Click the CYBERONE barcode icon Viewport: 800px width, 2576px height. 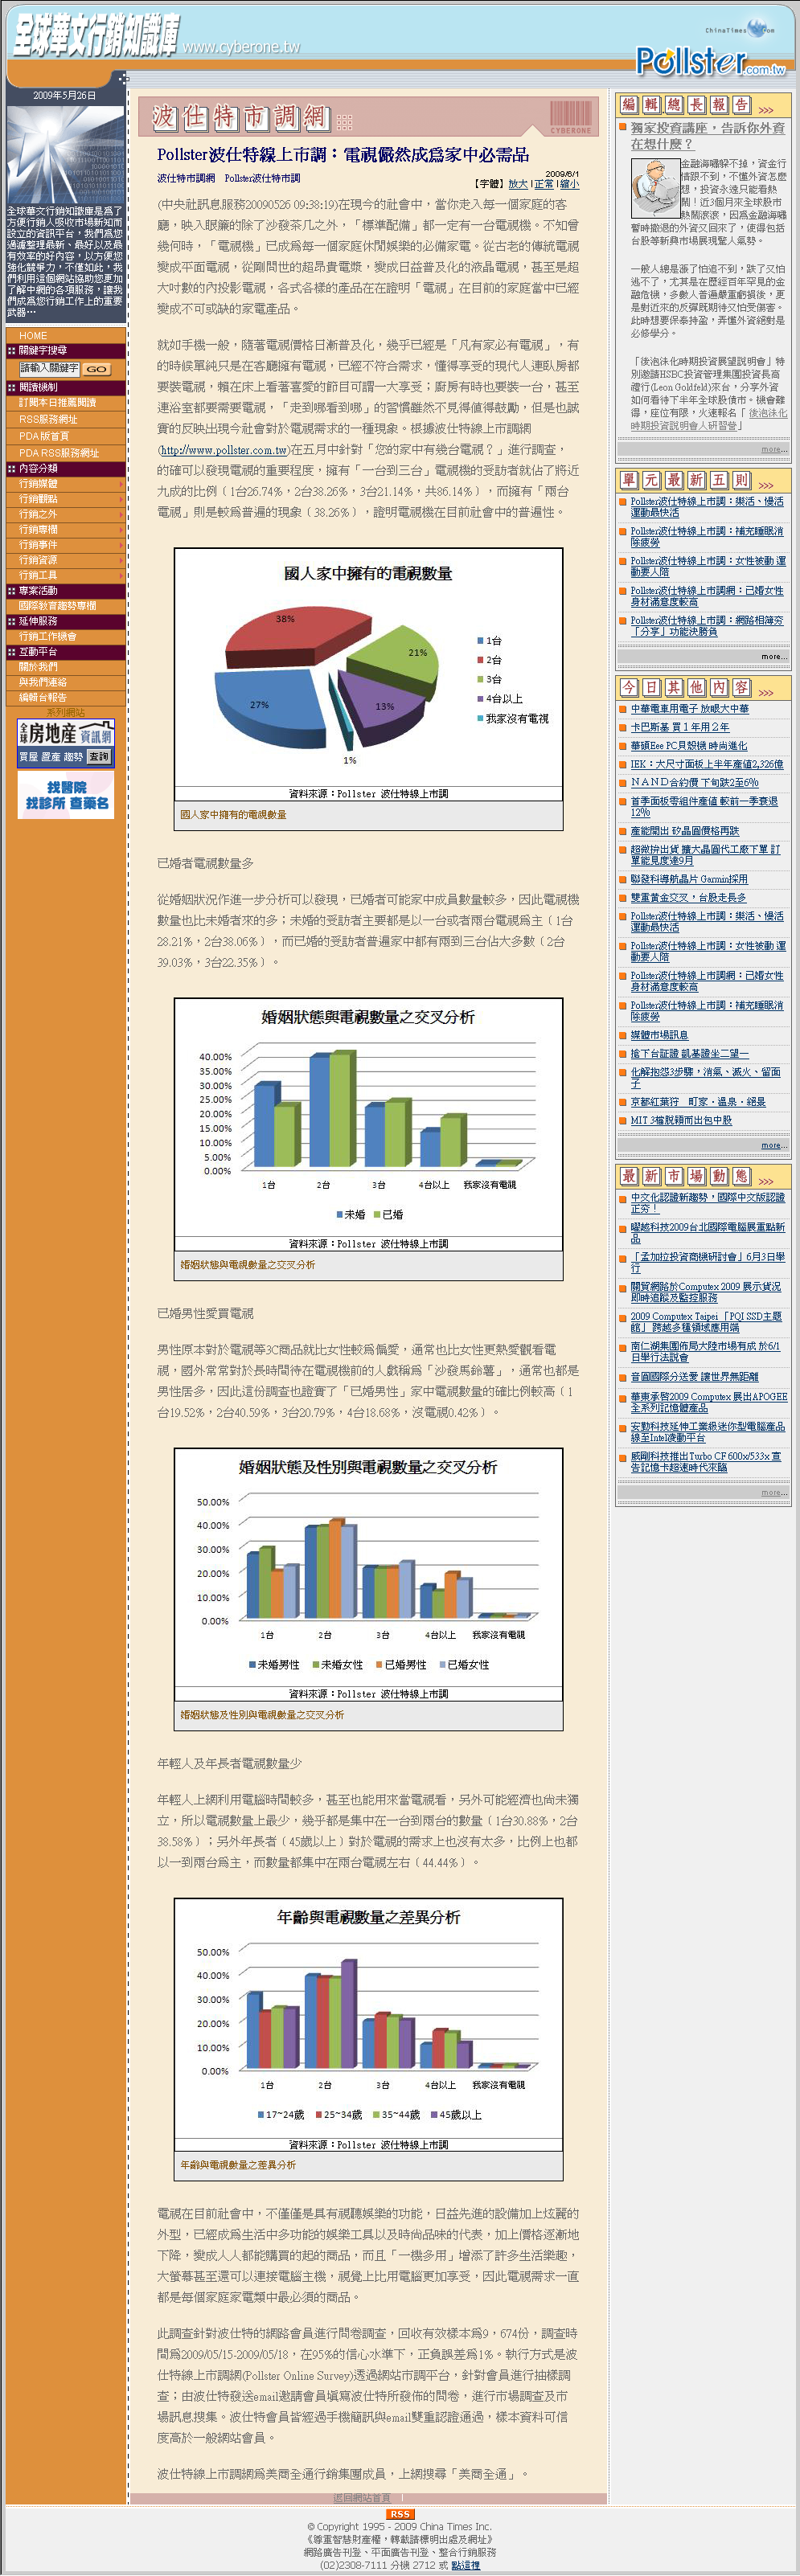[570, 116]
